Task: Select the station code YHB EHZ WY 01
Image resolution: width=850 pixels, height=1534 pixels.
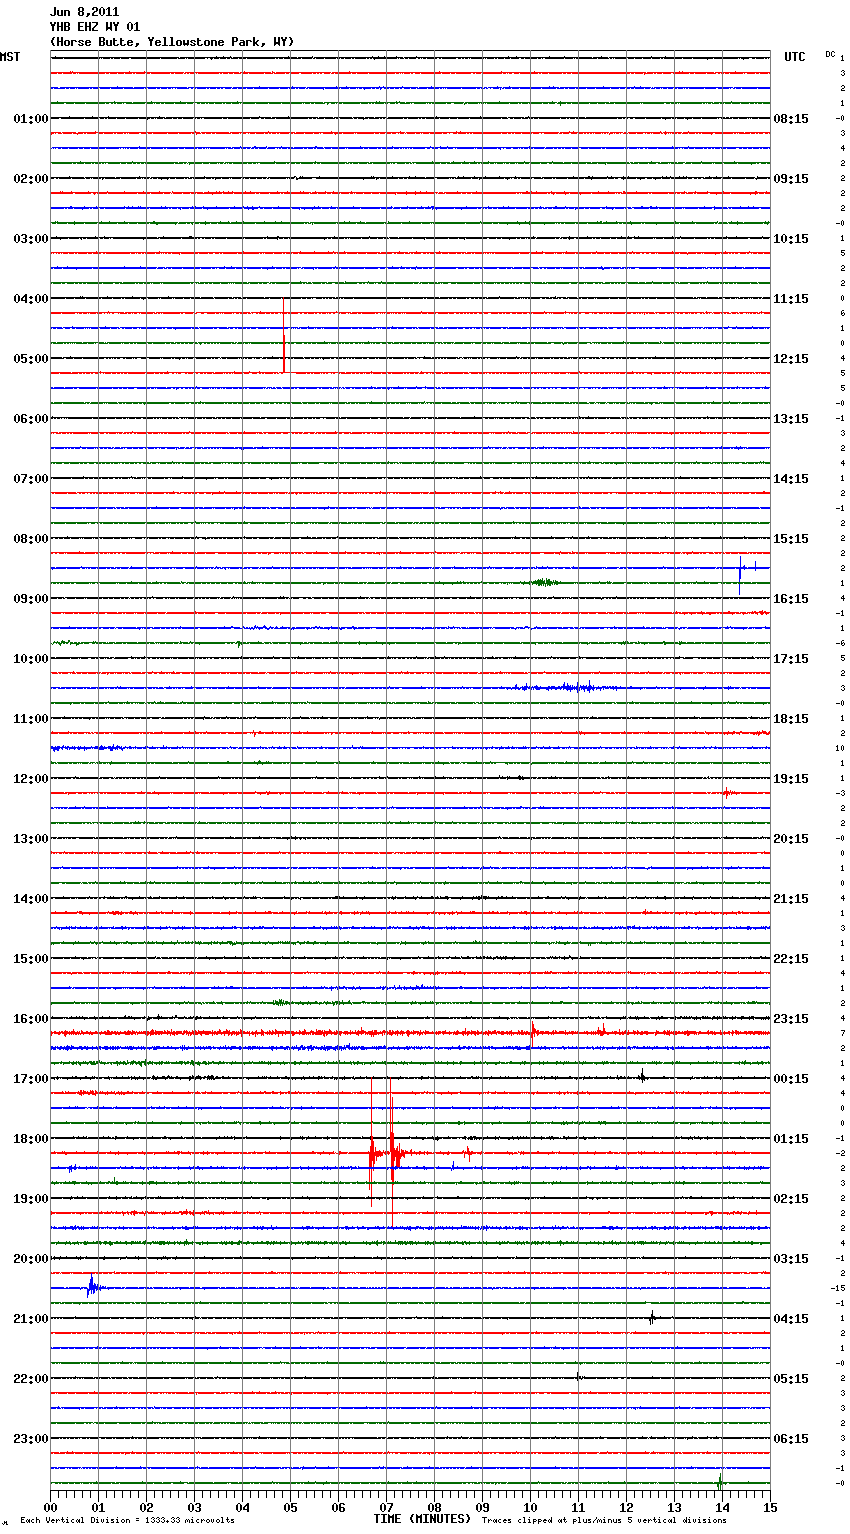Action: [x=95, y=27]
